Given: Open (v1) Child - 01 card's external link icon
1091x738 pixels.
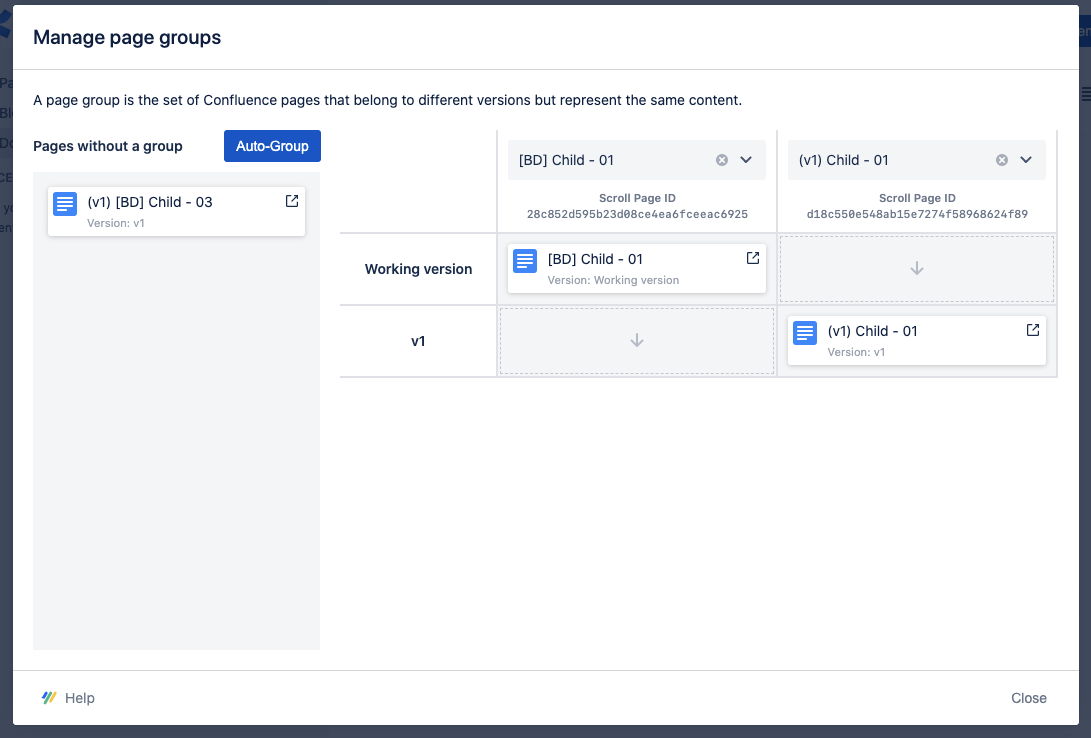Looking at the screenshot, I should coord(1033,330).
